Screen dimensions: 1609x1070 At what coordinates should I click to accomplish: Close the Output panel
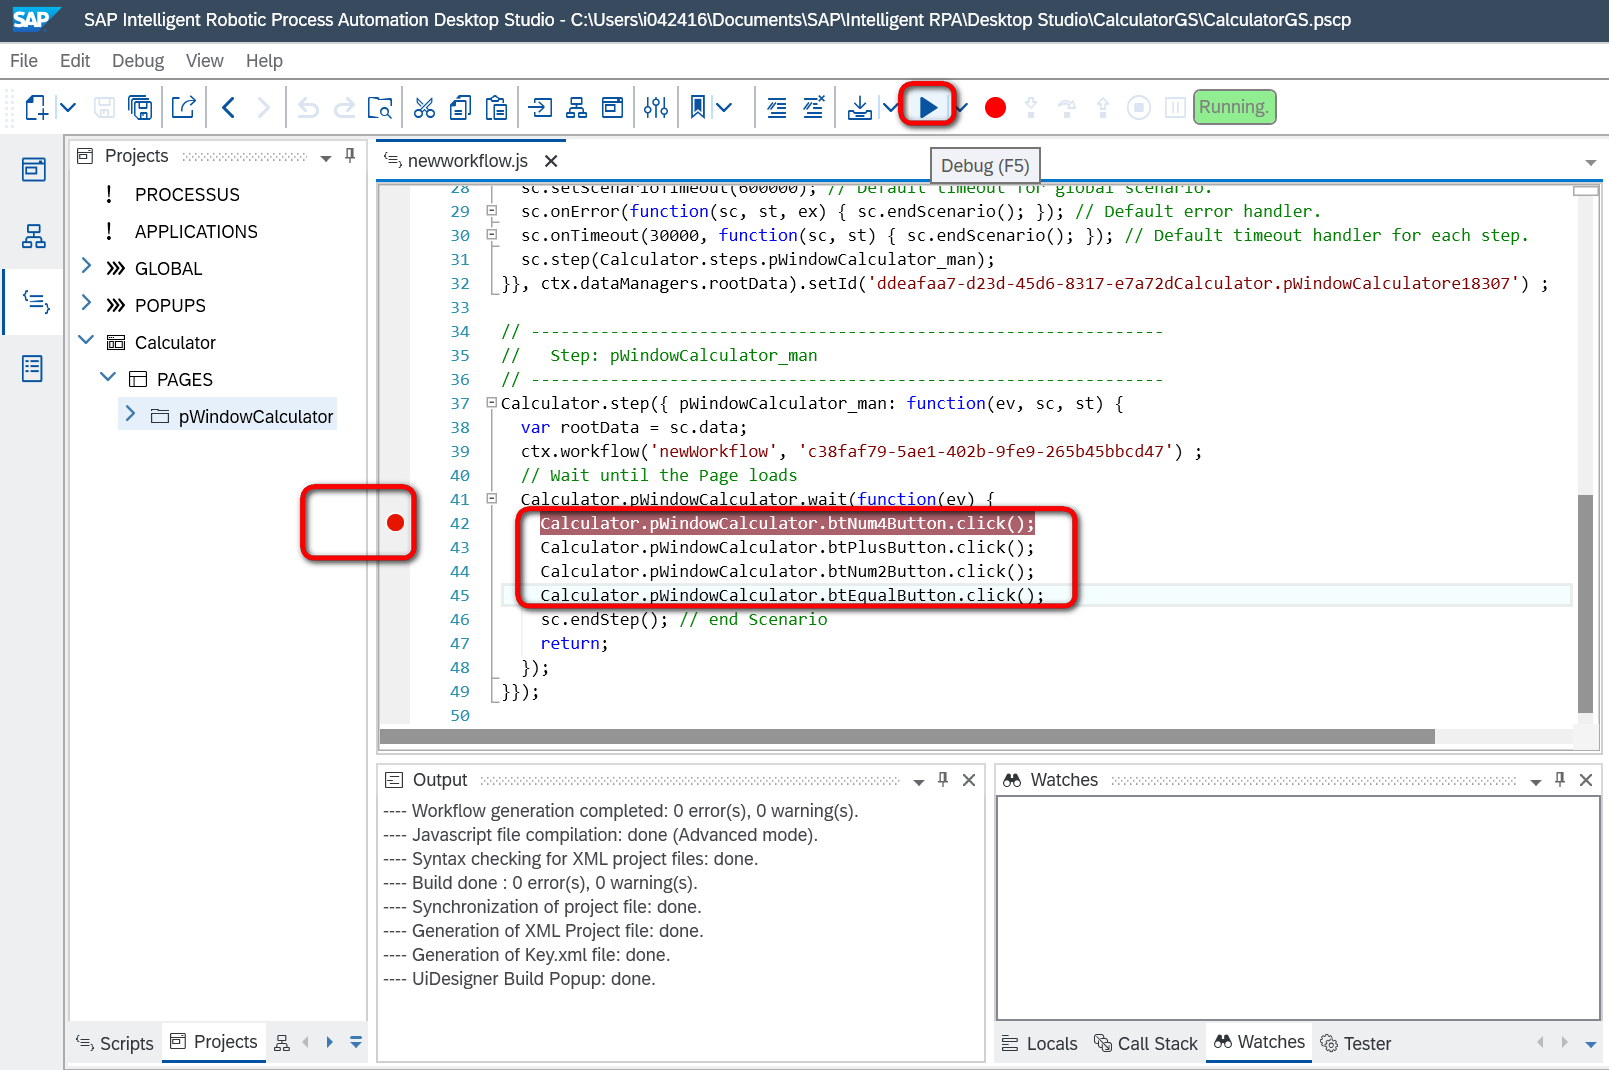point(969,780)
